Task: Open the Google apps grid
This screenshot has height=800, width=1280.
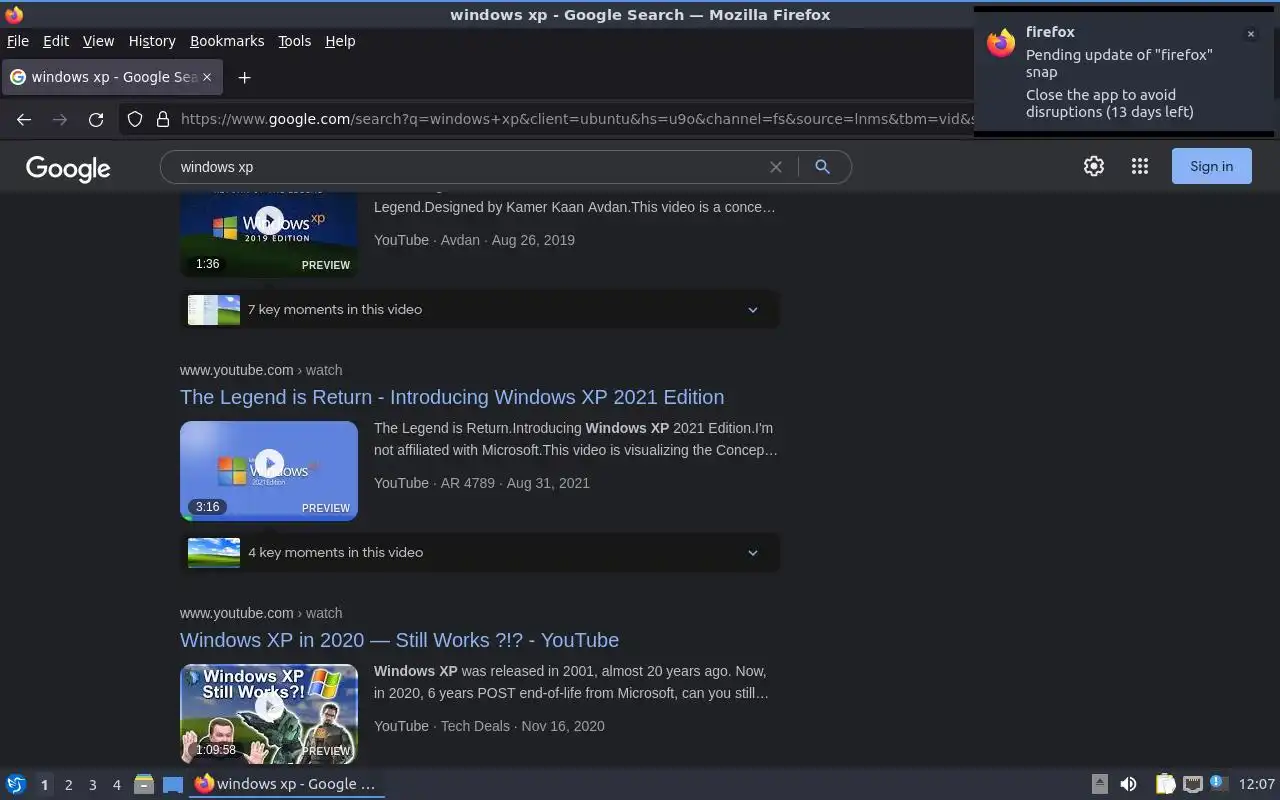Action: [x=1140, y=167]
